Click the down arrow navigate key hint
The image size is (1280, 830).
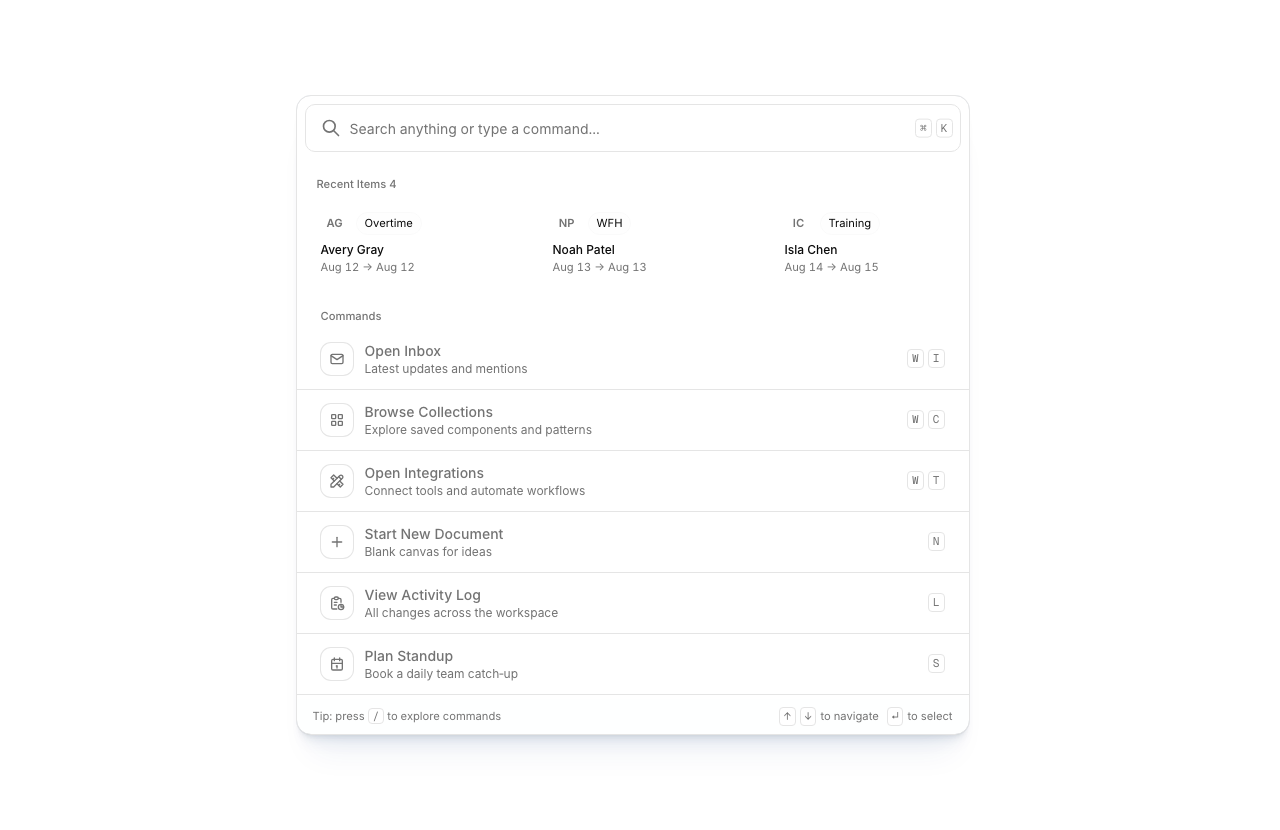(808, 716)
